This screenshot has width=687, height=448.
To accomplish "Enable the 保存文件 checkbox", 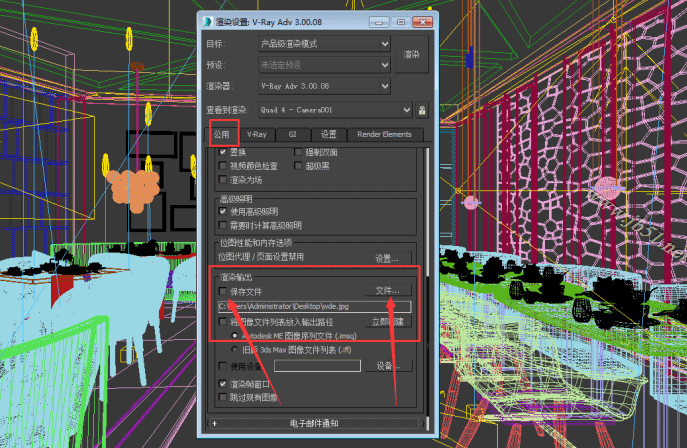I will pos(223,291).
